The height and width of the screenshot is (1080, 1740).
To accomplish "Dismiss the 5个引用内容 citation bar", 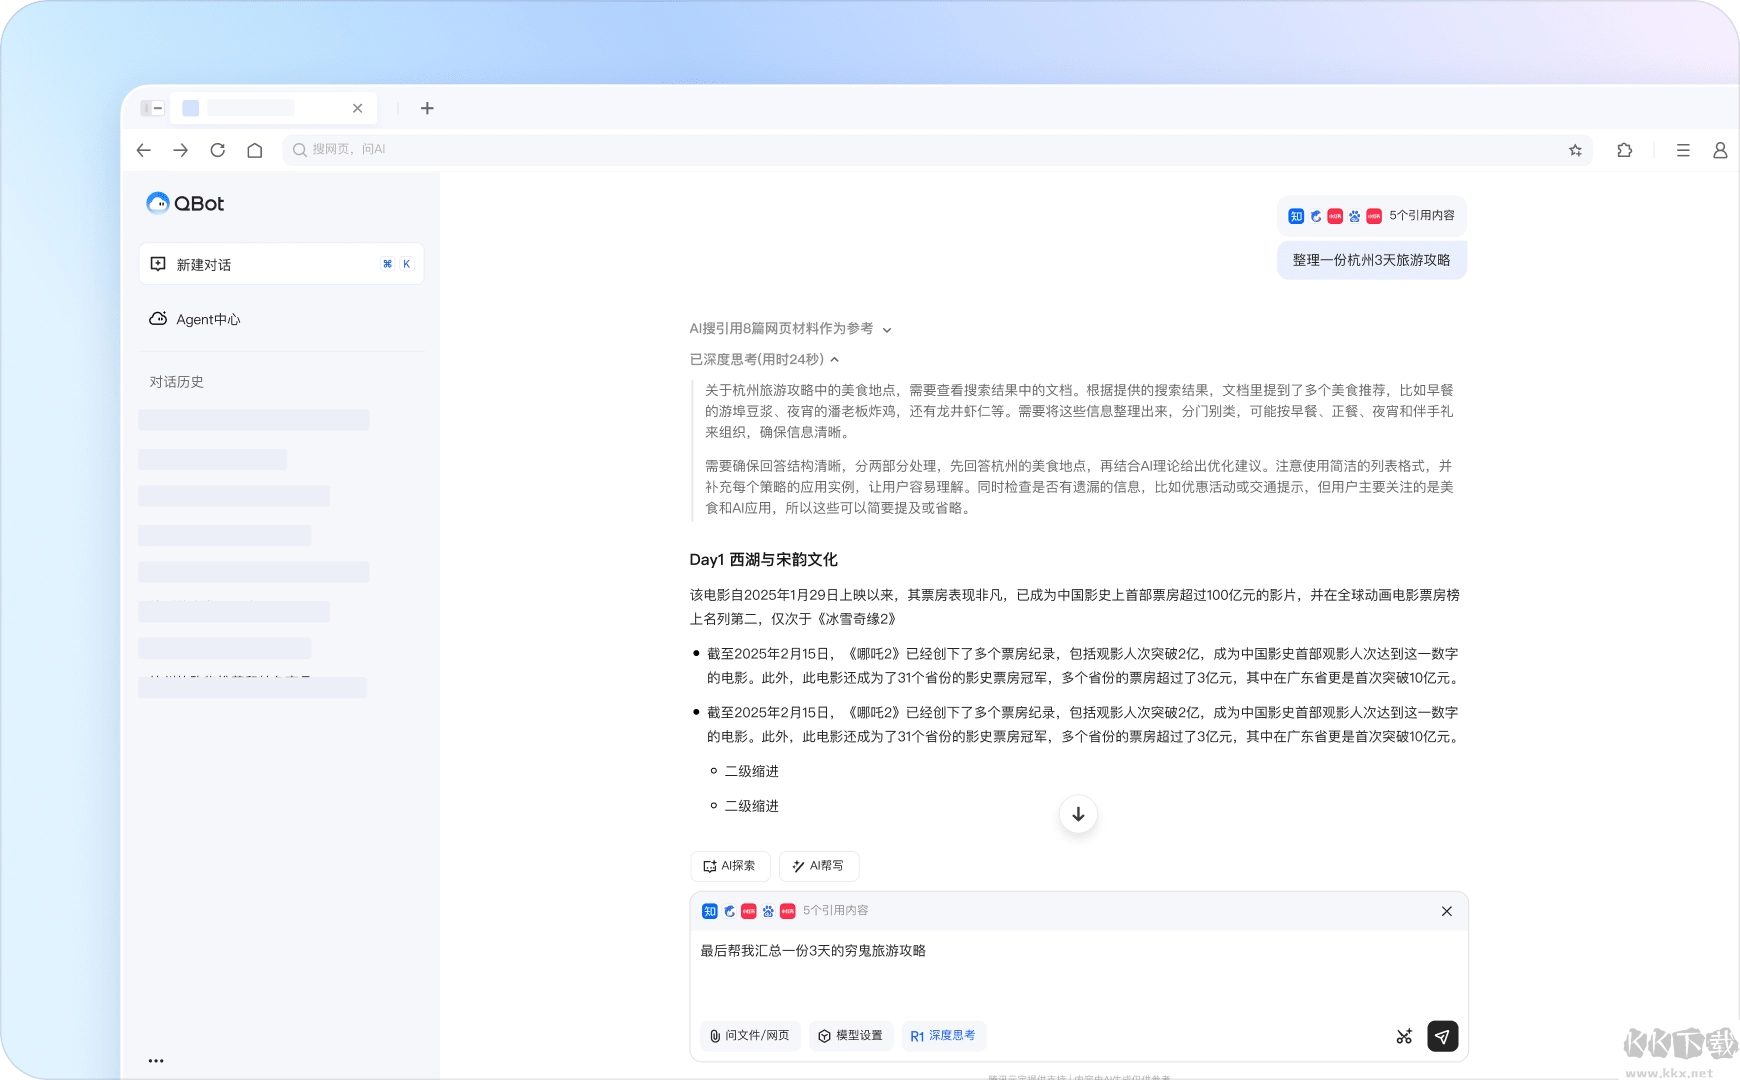I will click(1446, 911).
